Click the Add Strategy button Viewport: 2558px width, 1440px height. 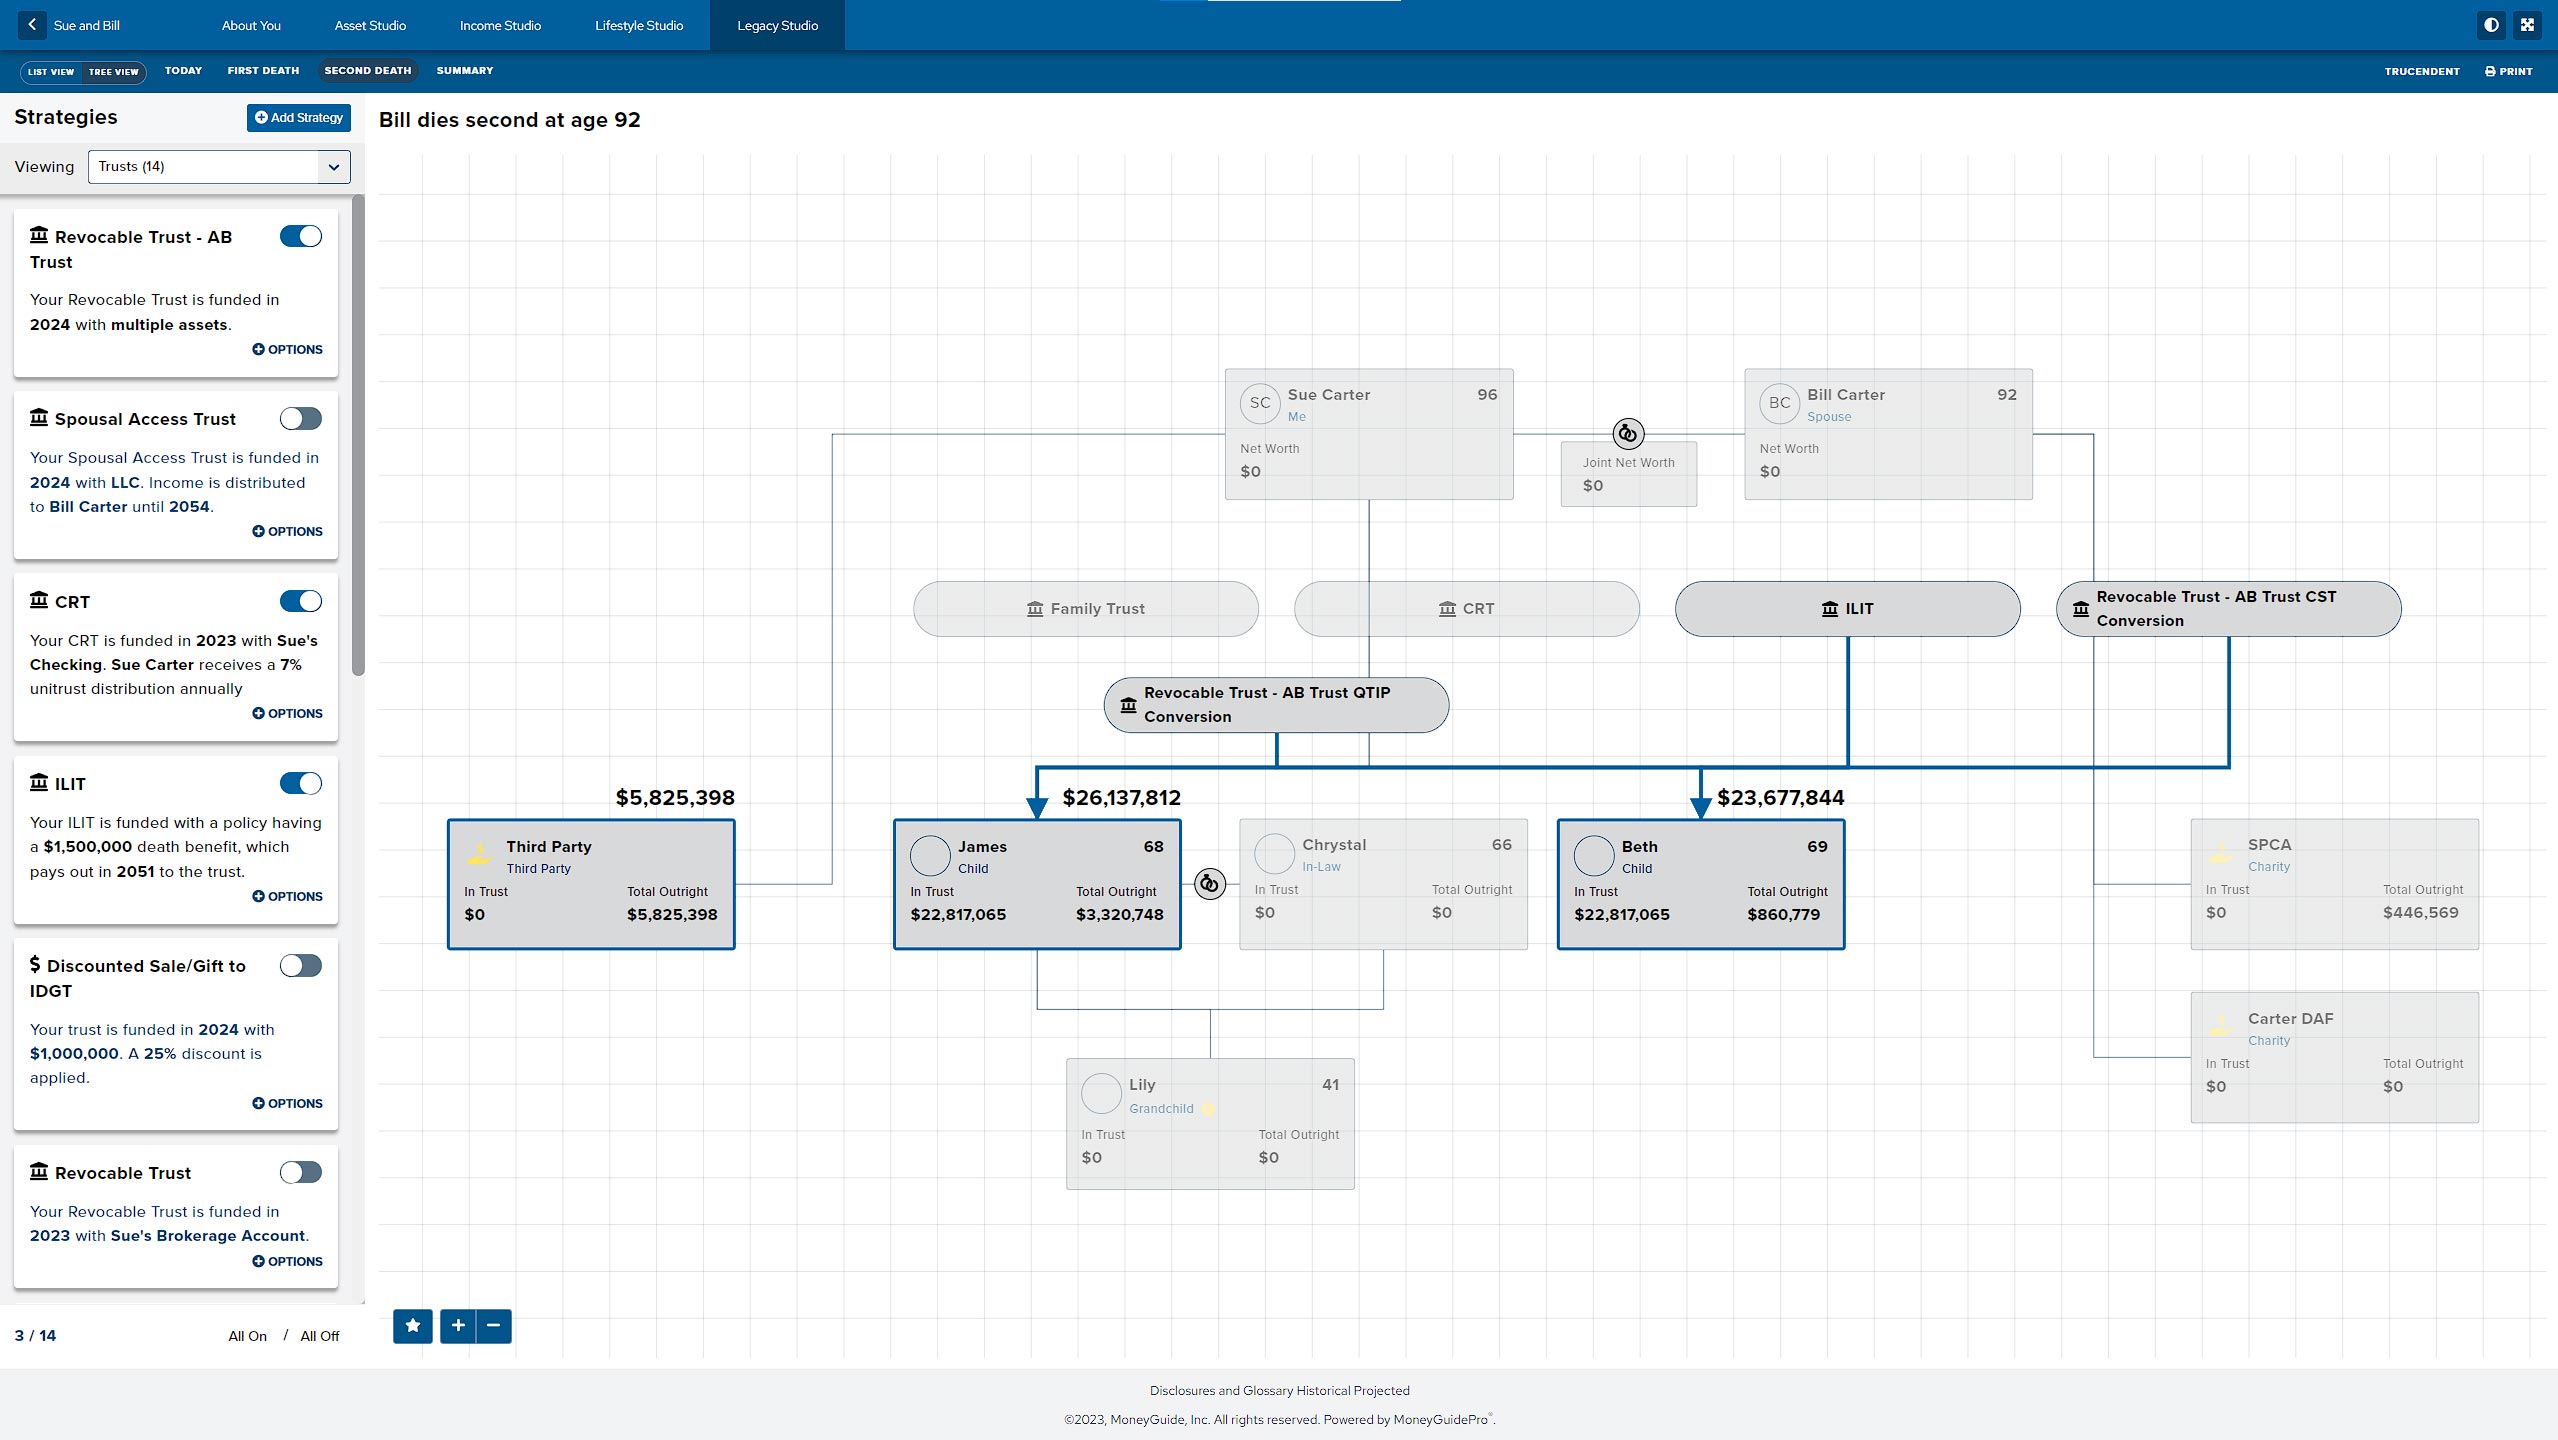pyautogui.click(x=299, y=118)
